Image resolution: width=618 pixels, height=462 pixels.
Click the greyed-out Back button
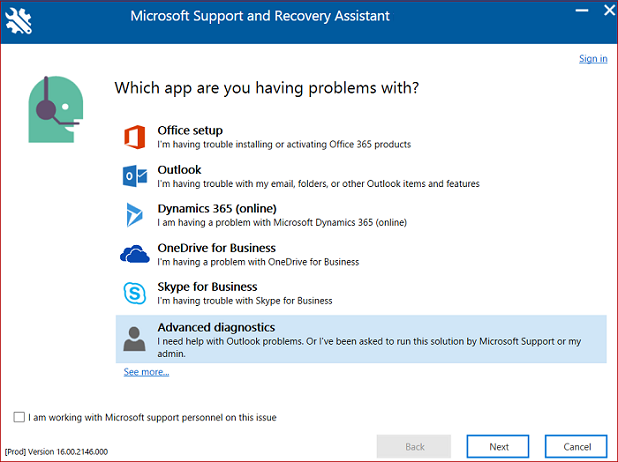[x=414, y=447]
